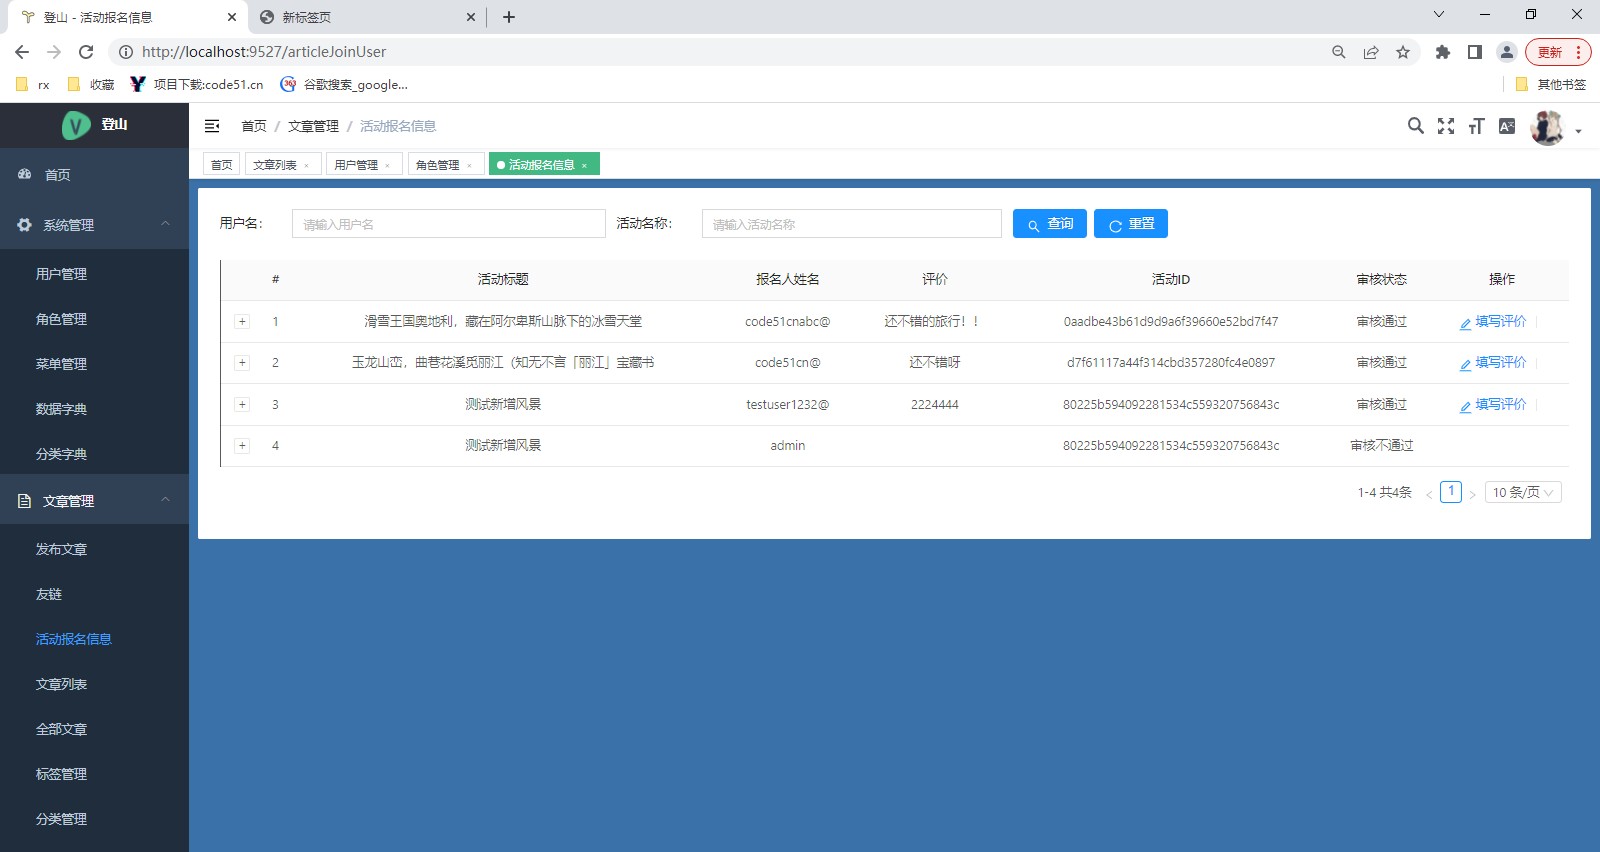
Task: Open 发布文章 in sidebar
Action: coord(94,549)
